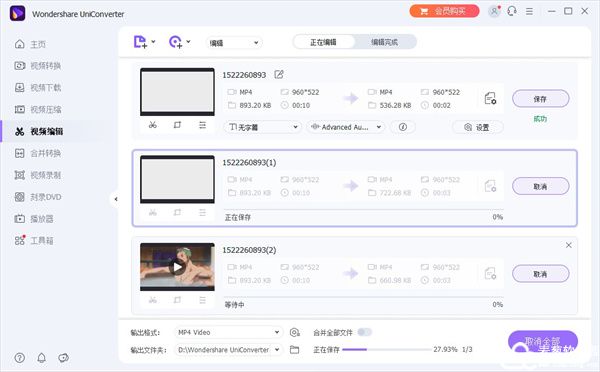Click output settings icon for 1522260893(1)
The height and width of the screenshot is (372, 600).
pyautogui.click(x=490, y=186)
